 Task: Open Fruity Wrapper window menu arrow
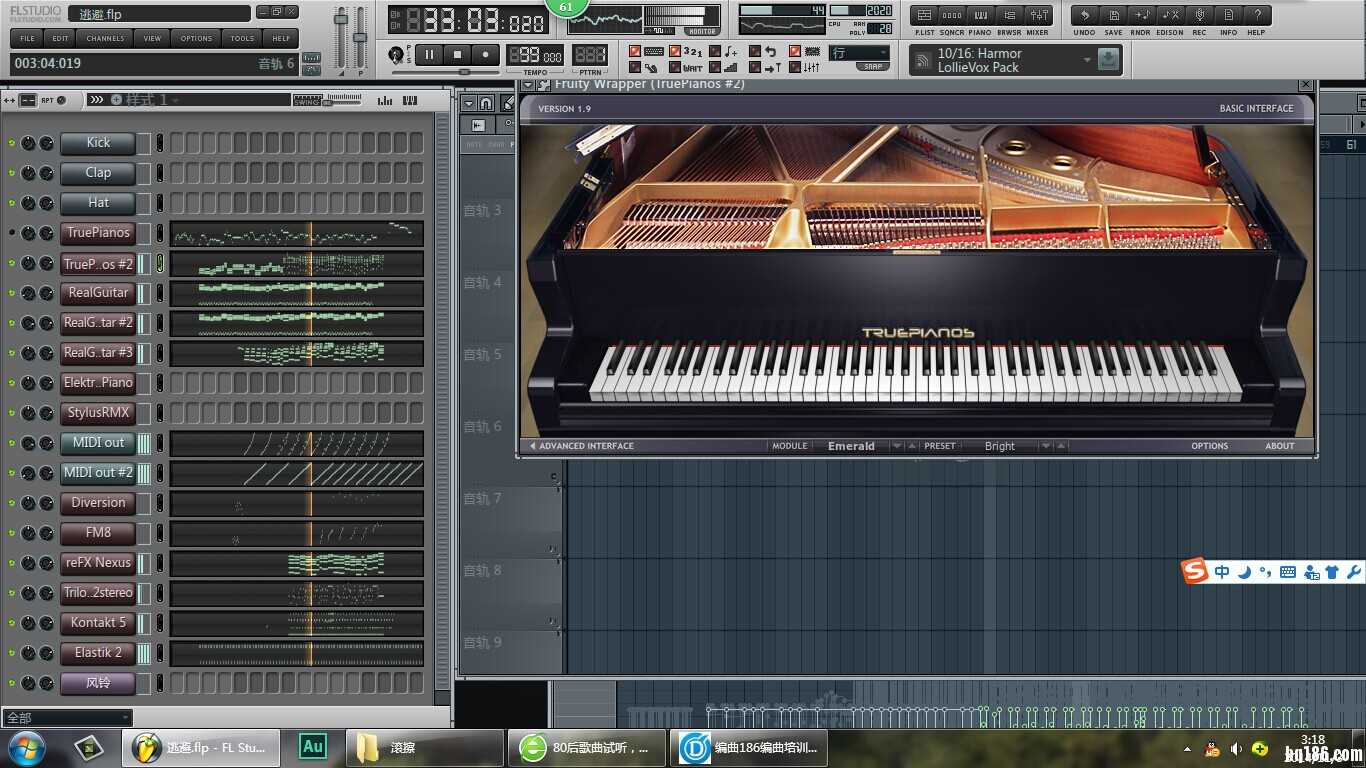pos(528,84)
